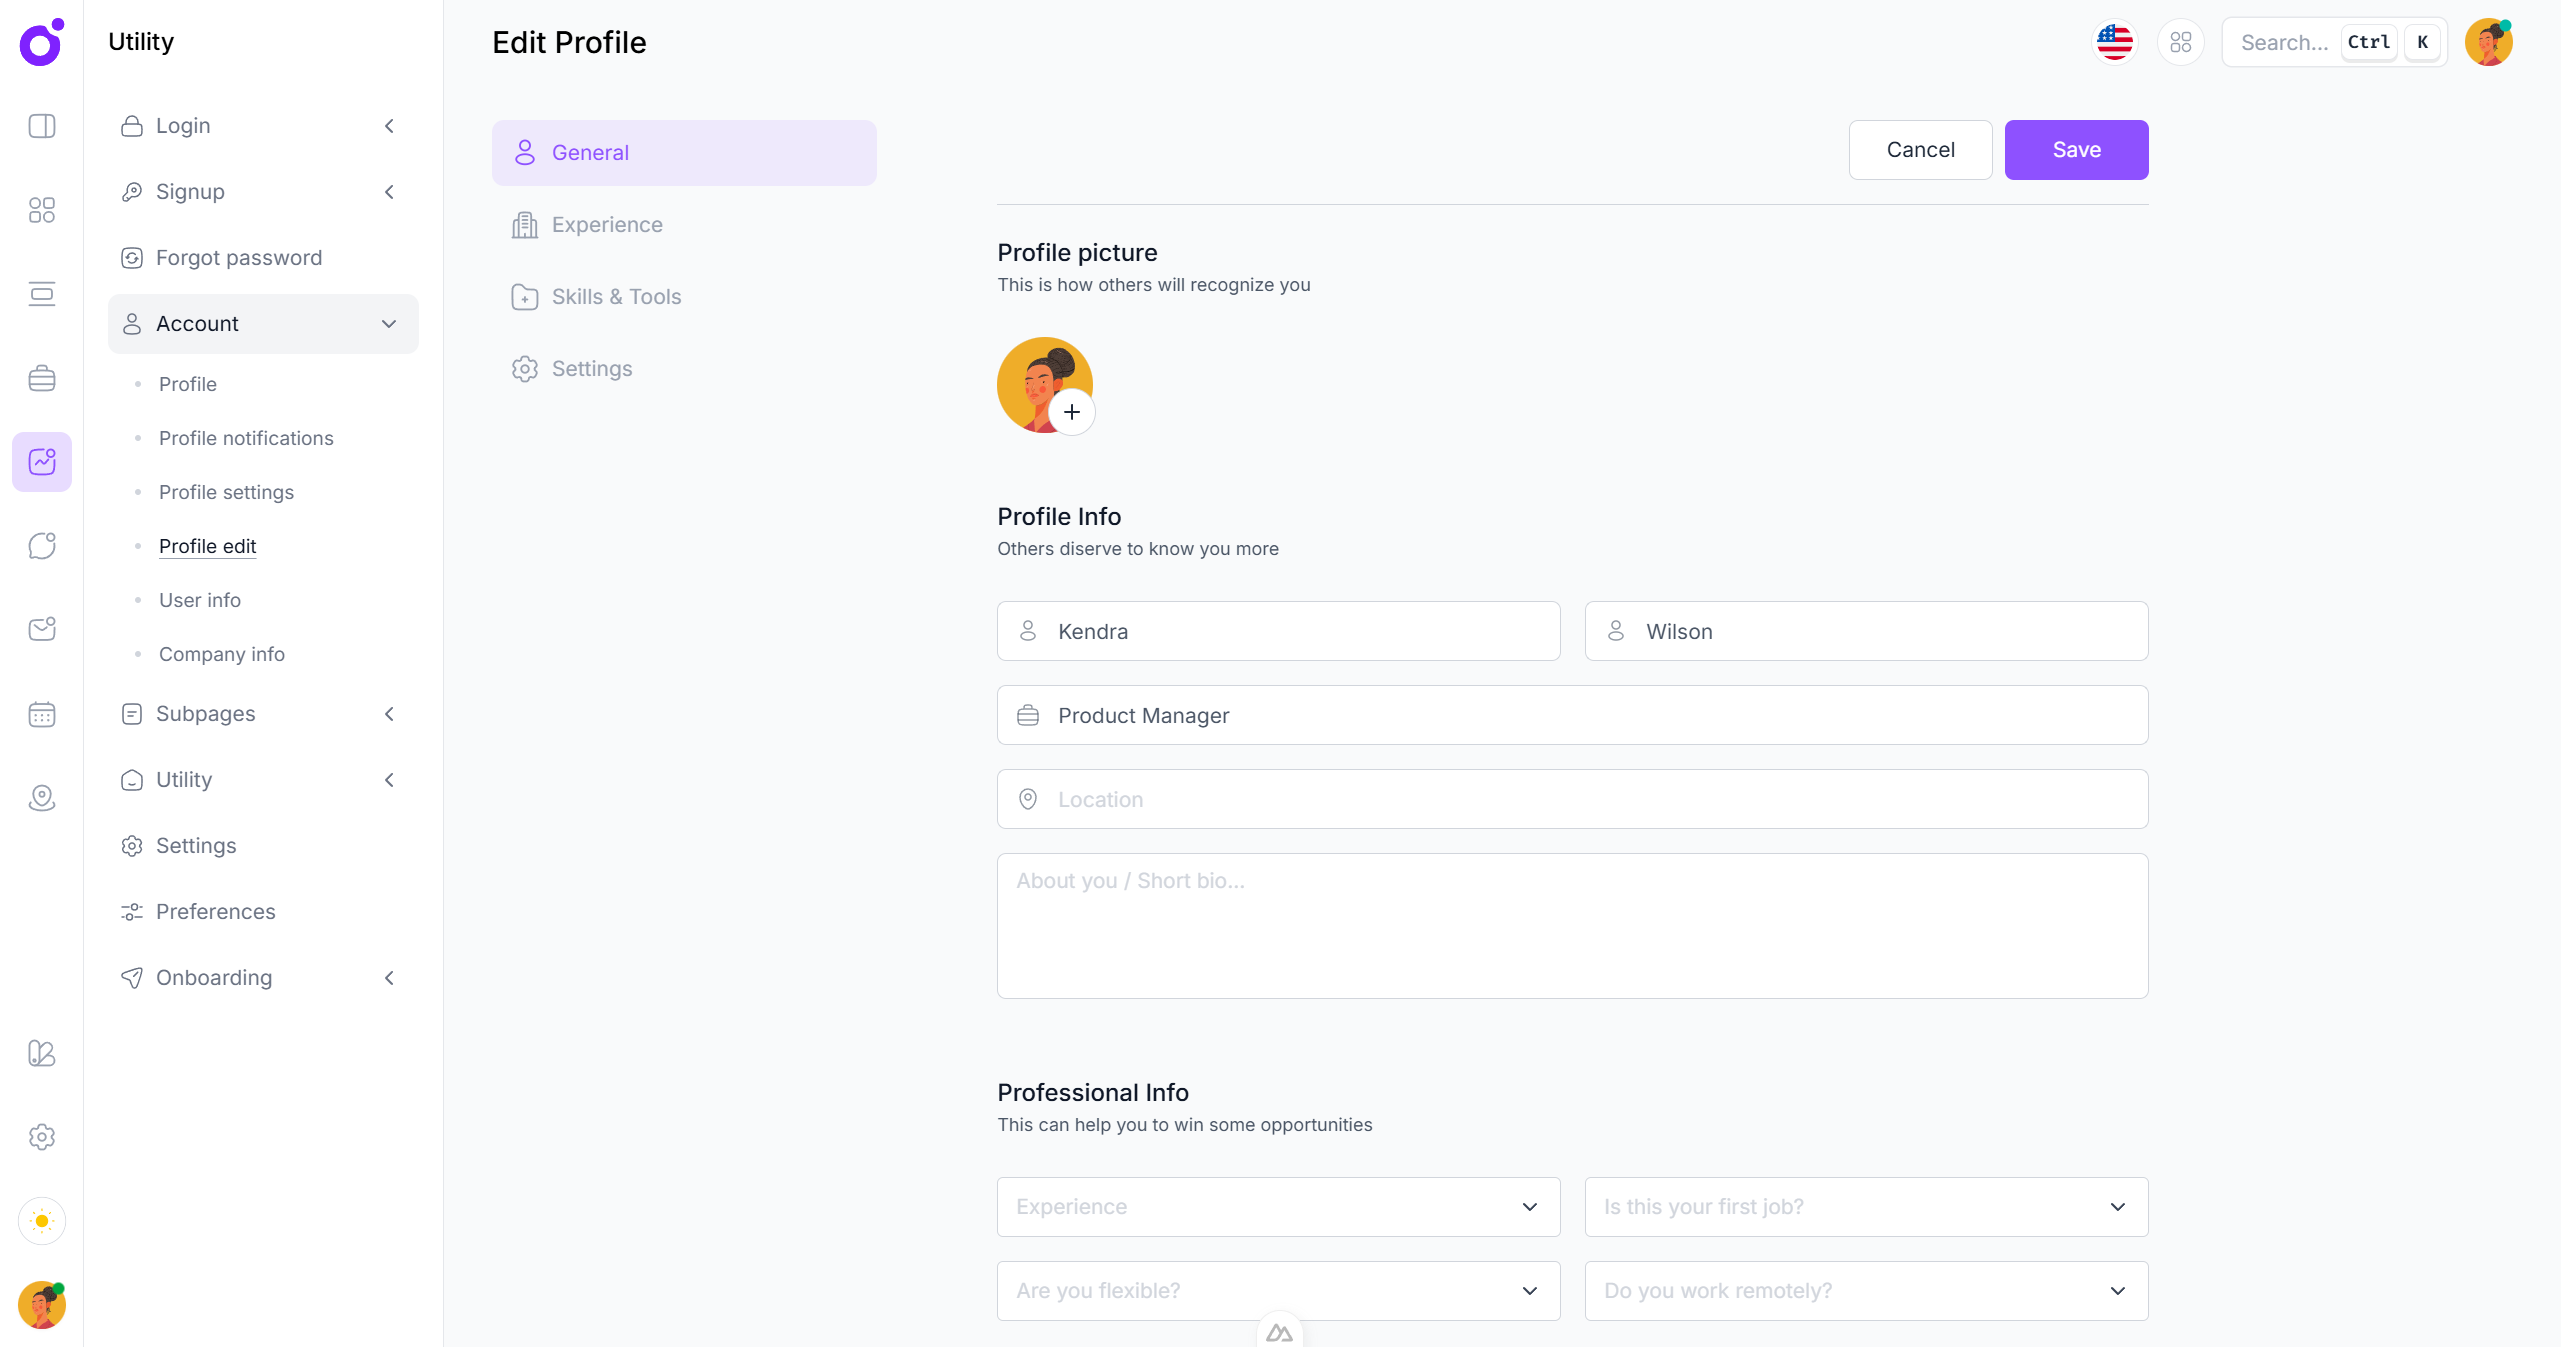The height and width of the screenshot is (1347, 2561).
Task: Switch to the Skills & Tools tab
Action: pyautogui.click(x=616, y=297)
